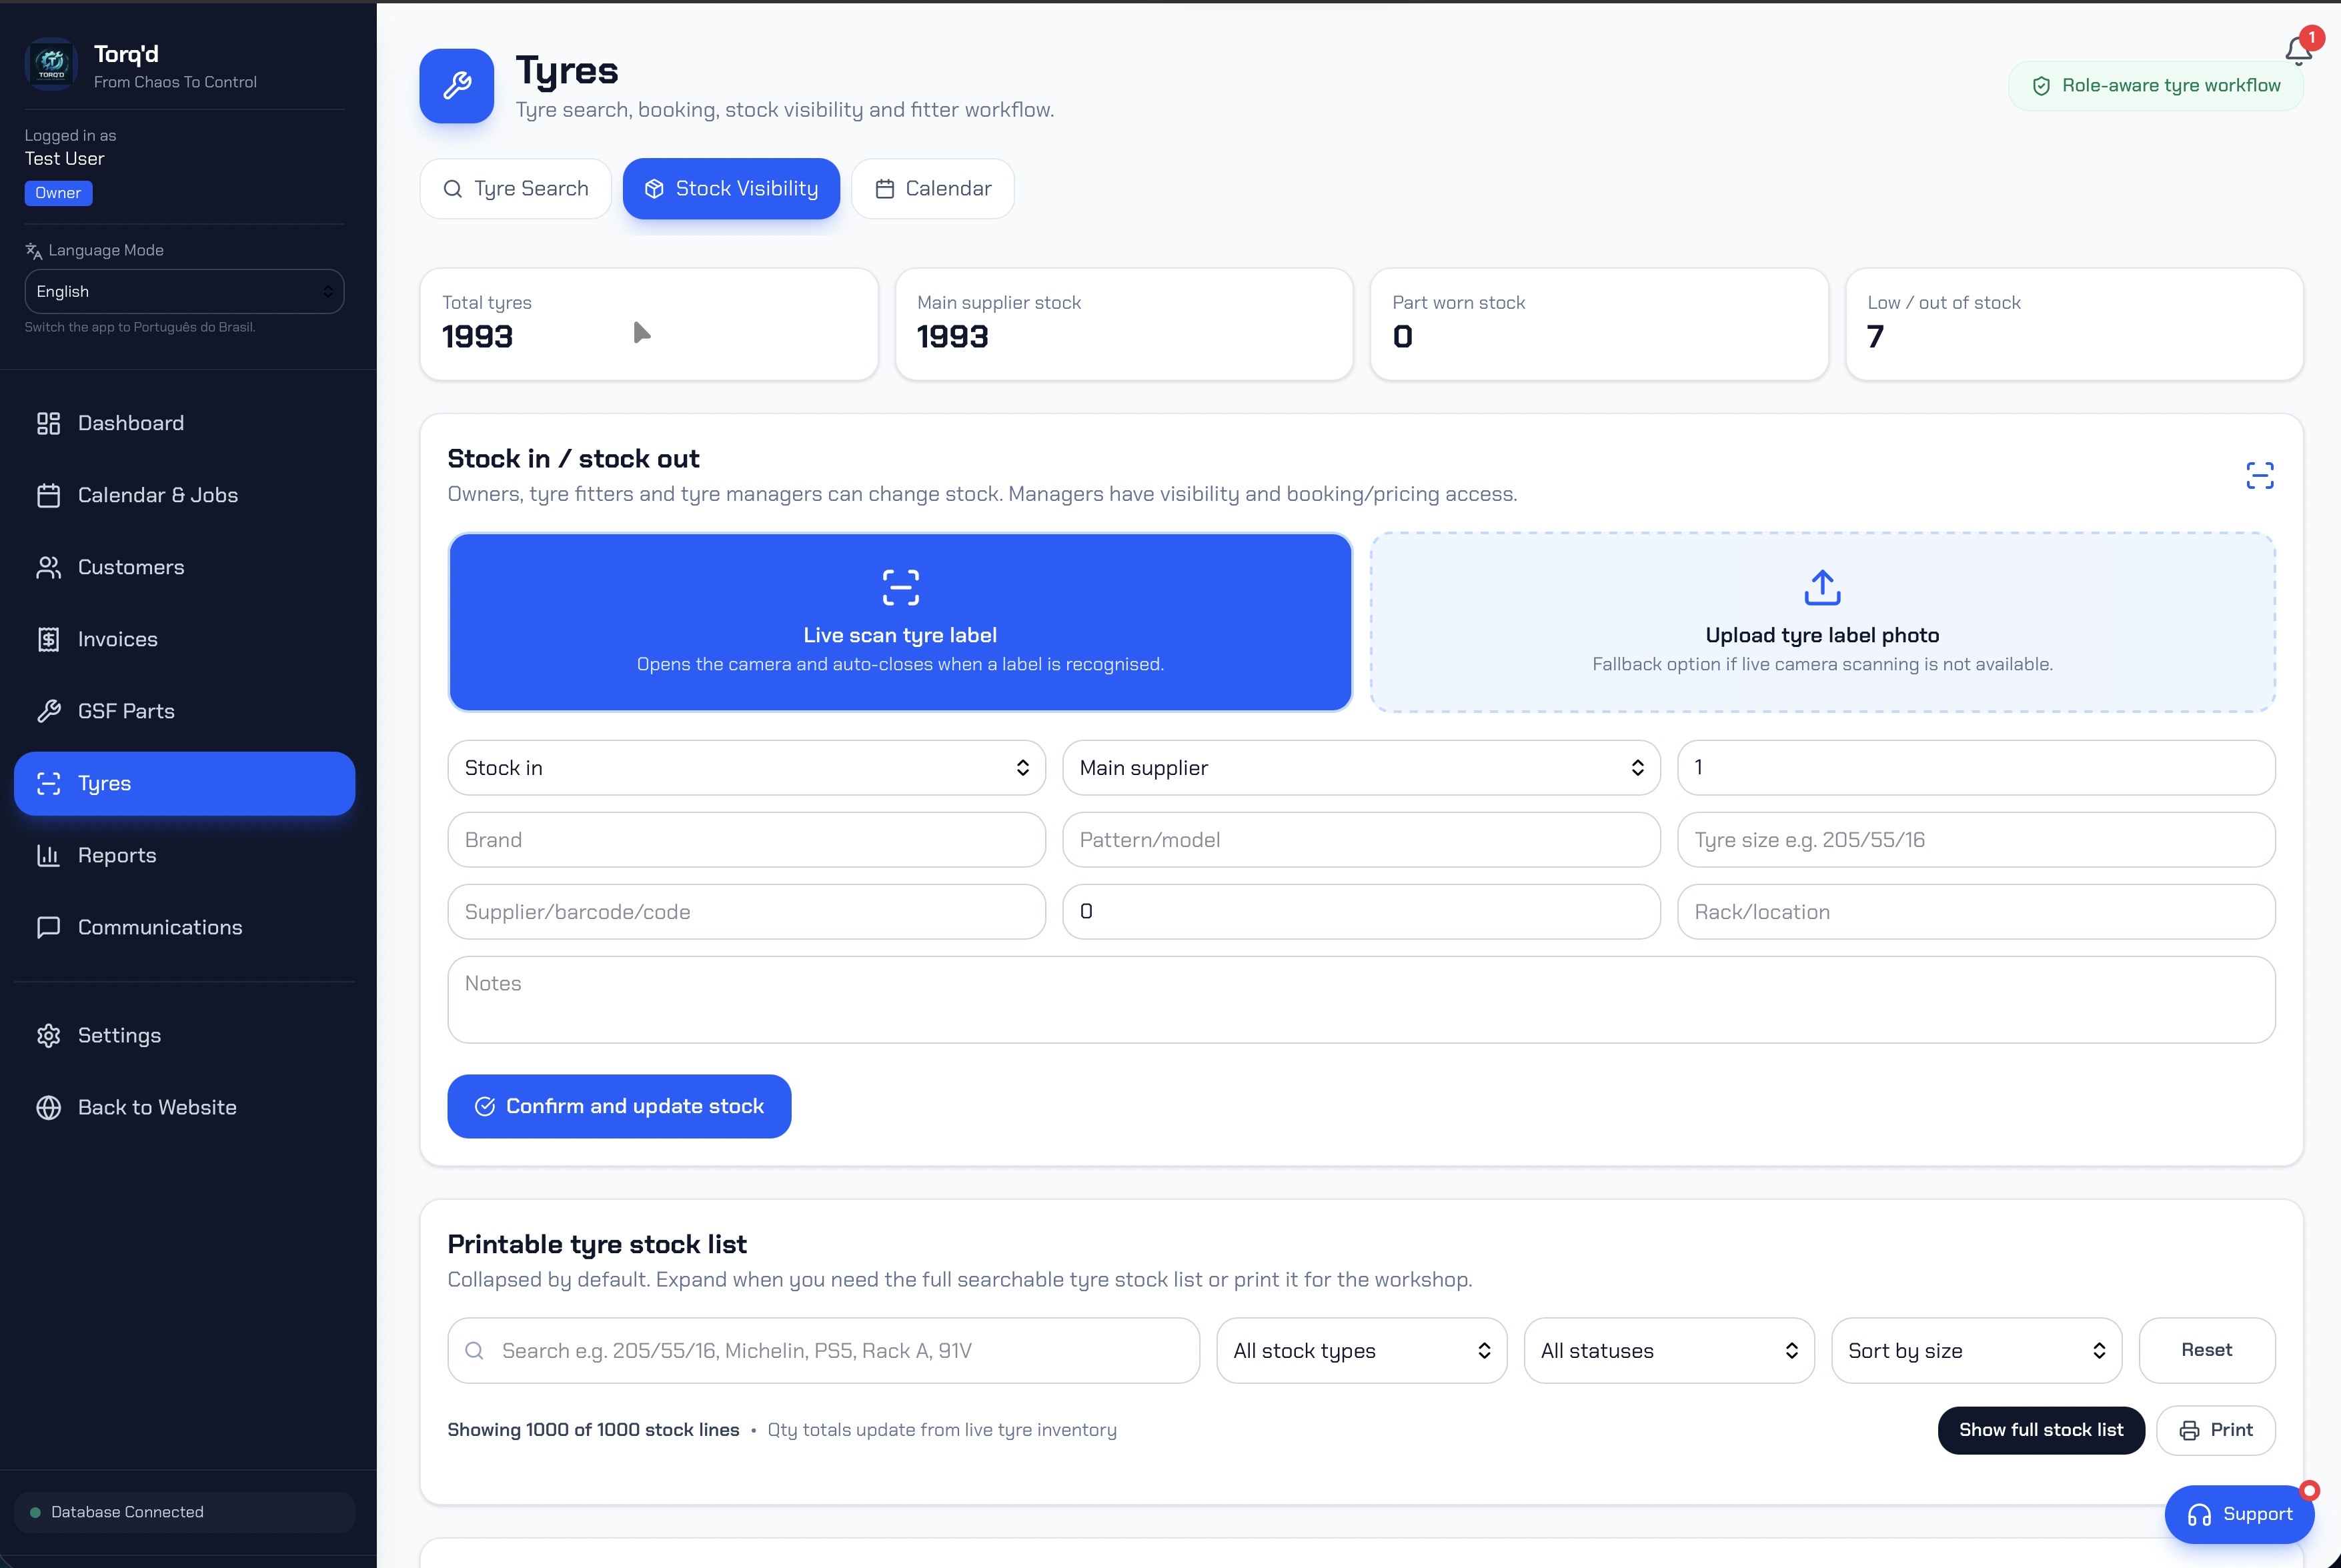
Task: Expand the All stock types filter
Action: [1362, 1351]
